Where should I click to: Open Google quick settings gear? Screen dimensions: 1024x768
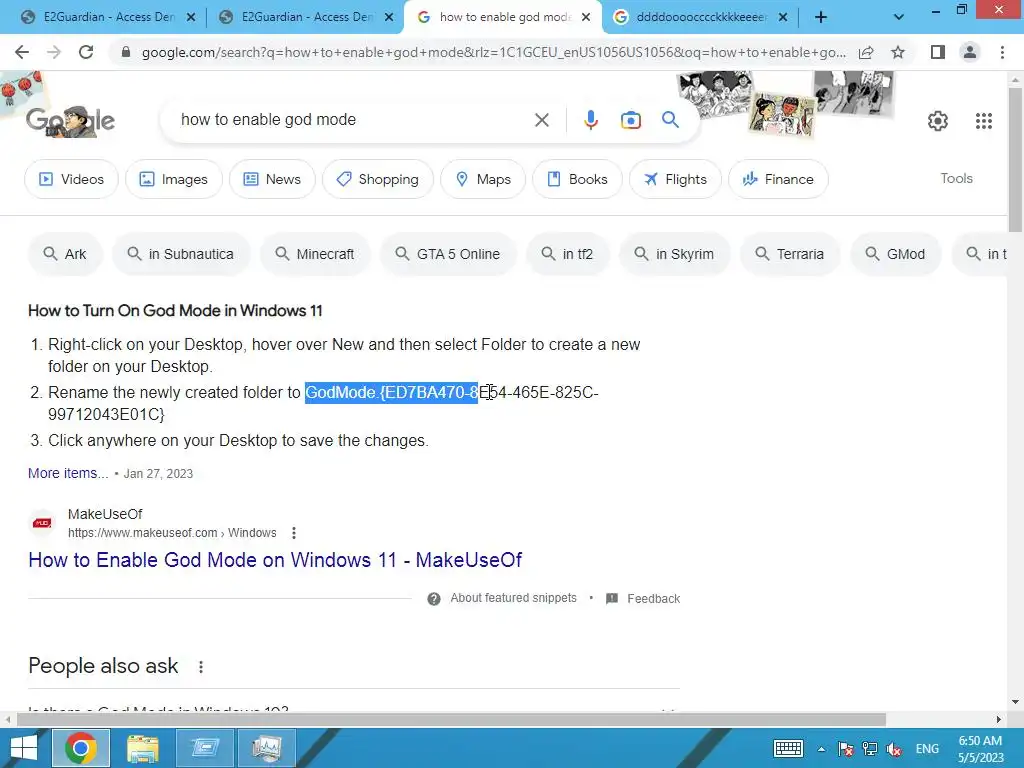[x=938, y=121]
